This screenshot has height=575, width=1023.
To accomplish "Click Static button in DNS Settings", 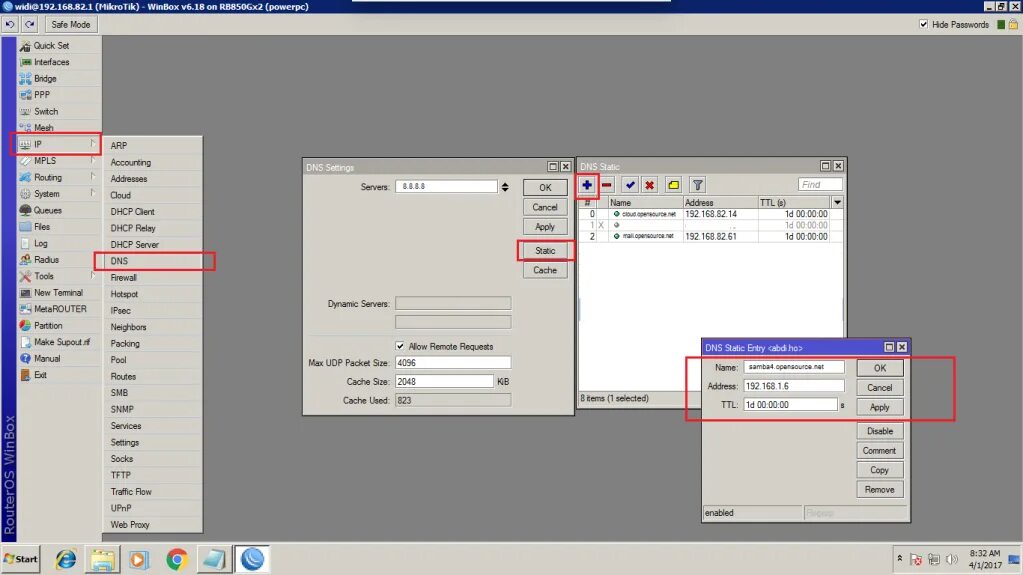I will (545, 251).
